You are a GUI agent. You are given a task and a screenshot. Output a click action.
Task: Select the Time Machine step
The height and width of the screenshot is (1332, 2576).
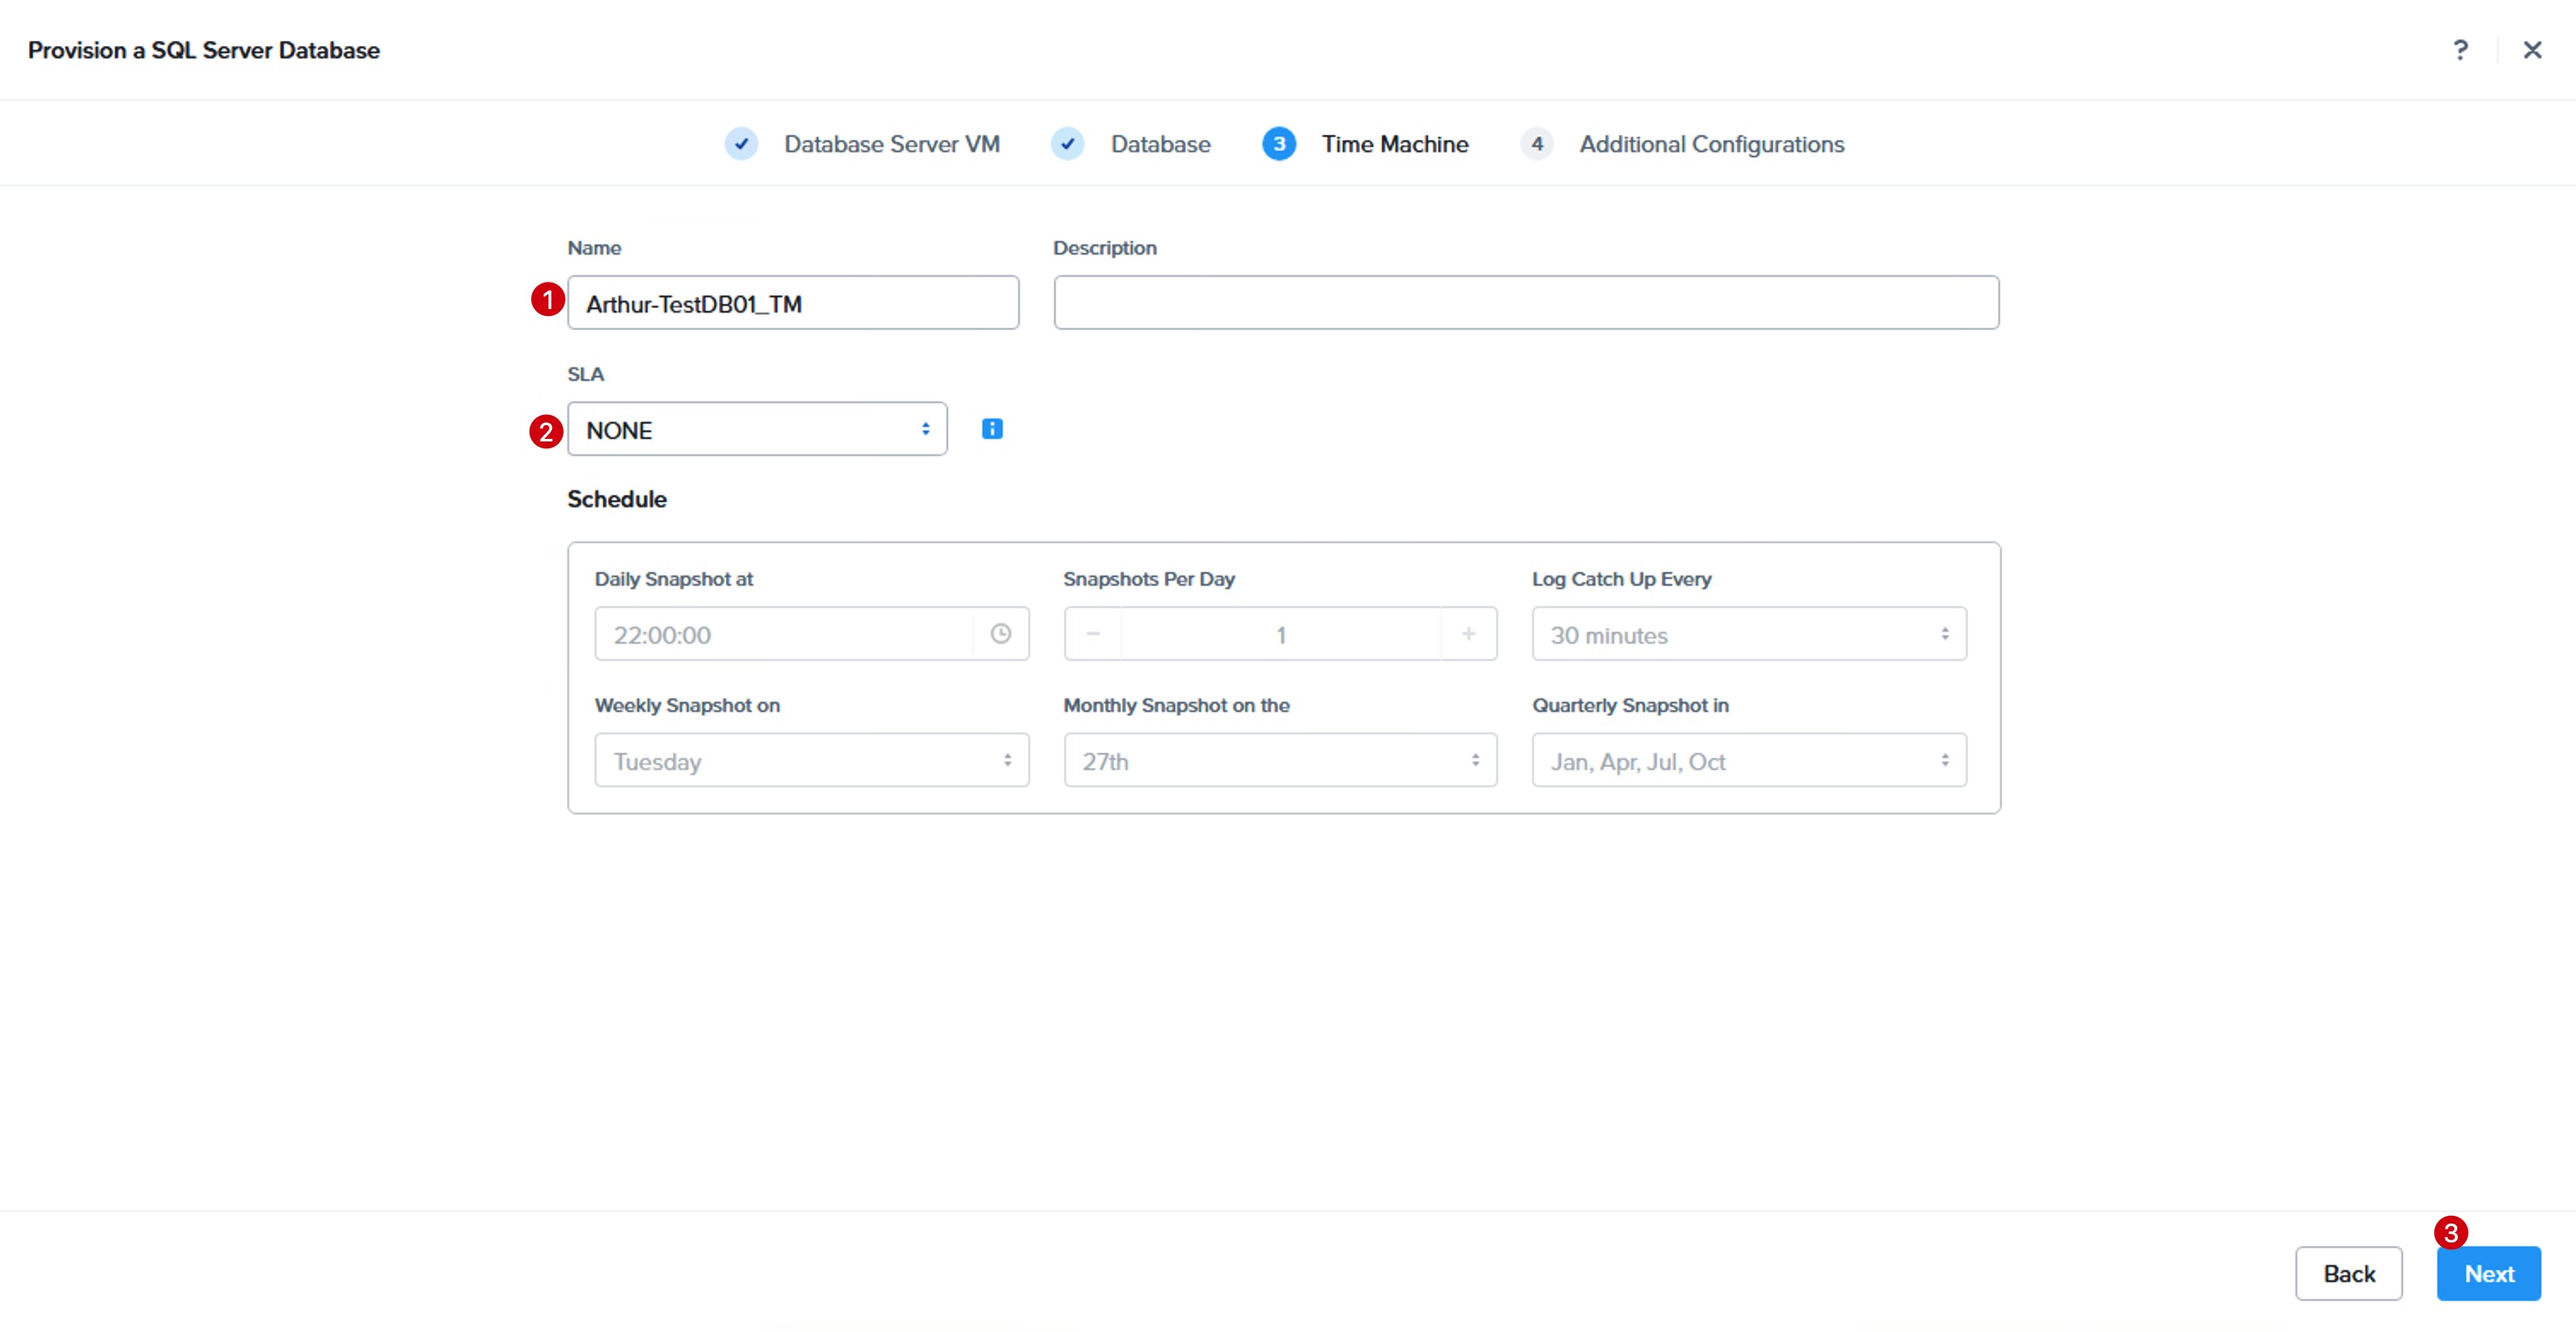click(1395, 144)
